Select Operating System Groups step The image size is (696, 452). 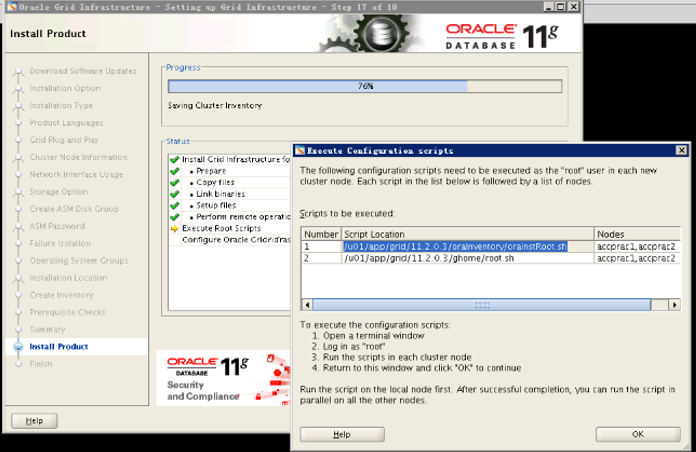click(x=79, y=261)
